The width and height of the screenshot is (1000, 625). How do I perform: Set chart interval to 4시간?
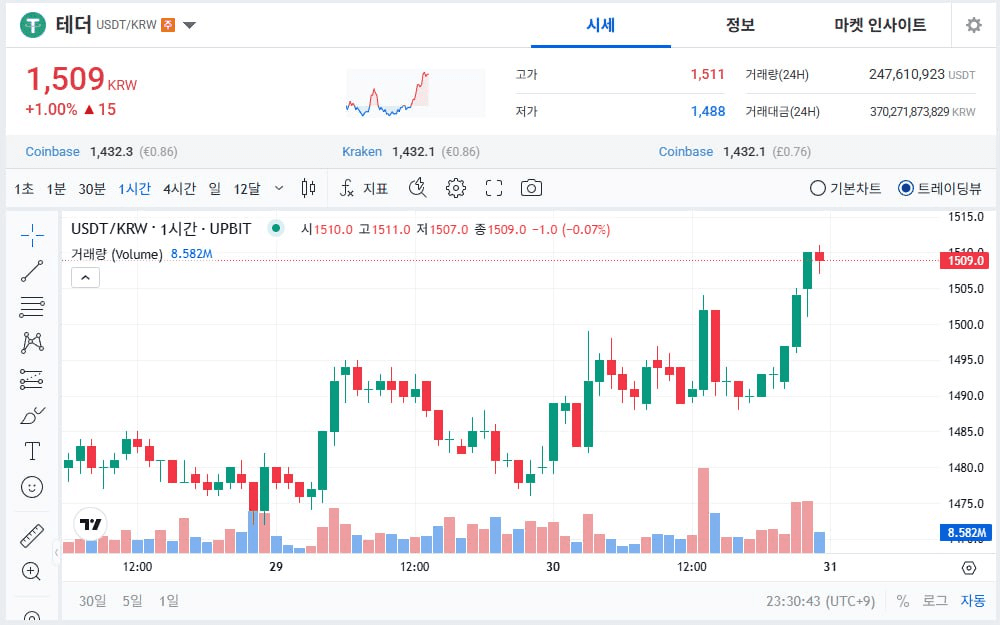click(x=179, y=188)
